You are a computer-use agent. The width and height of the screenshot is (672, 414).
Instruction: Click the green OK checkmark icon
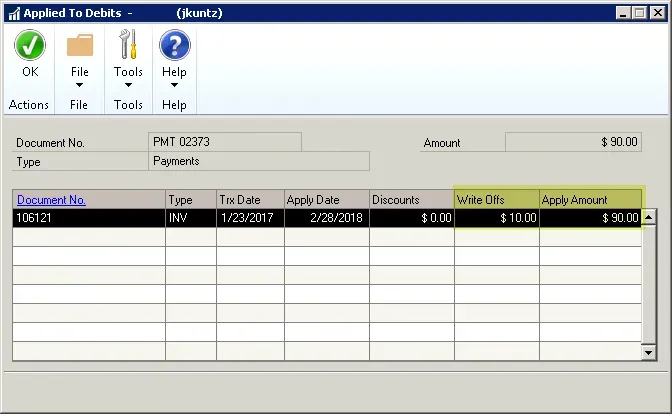click(x=30, y=46)
